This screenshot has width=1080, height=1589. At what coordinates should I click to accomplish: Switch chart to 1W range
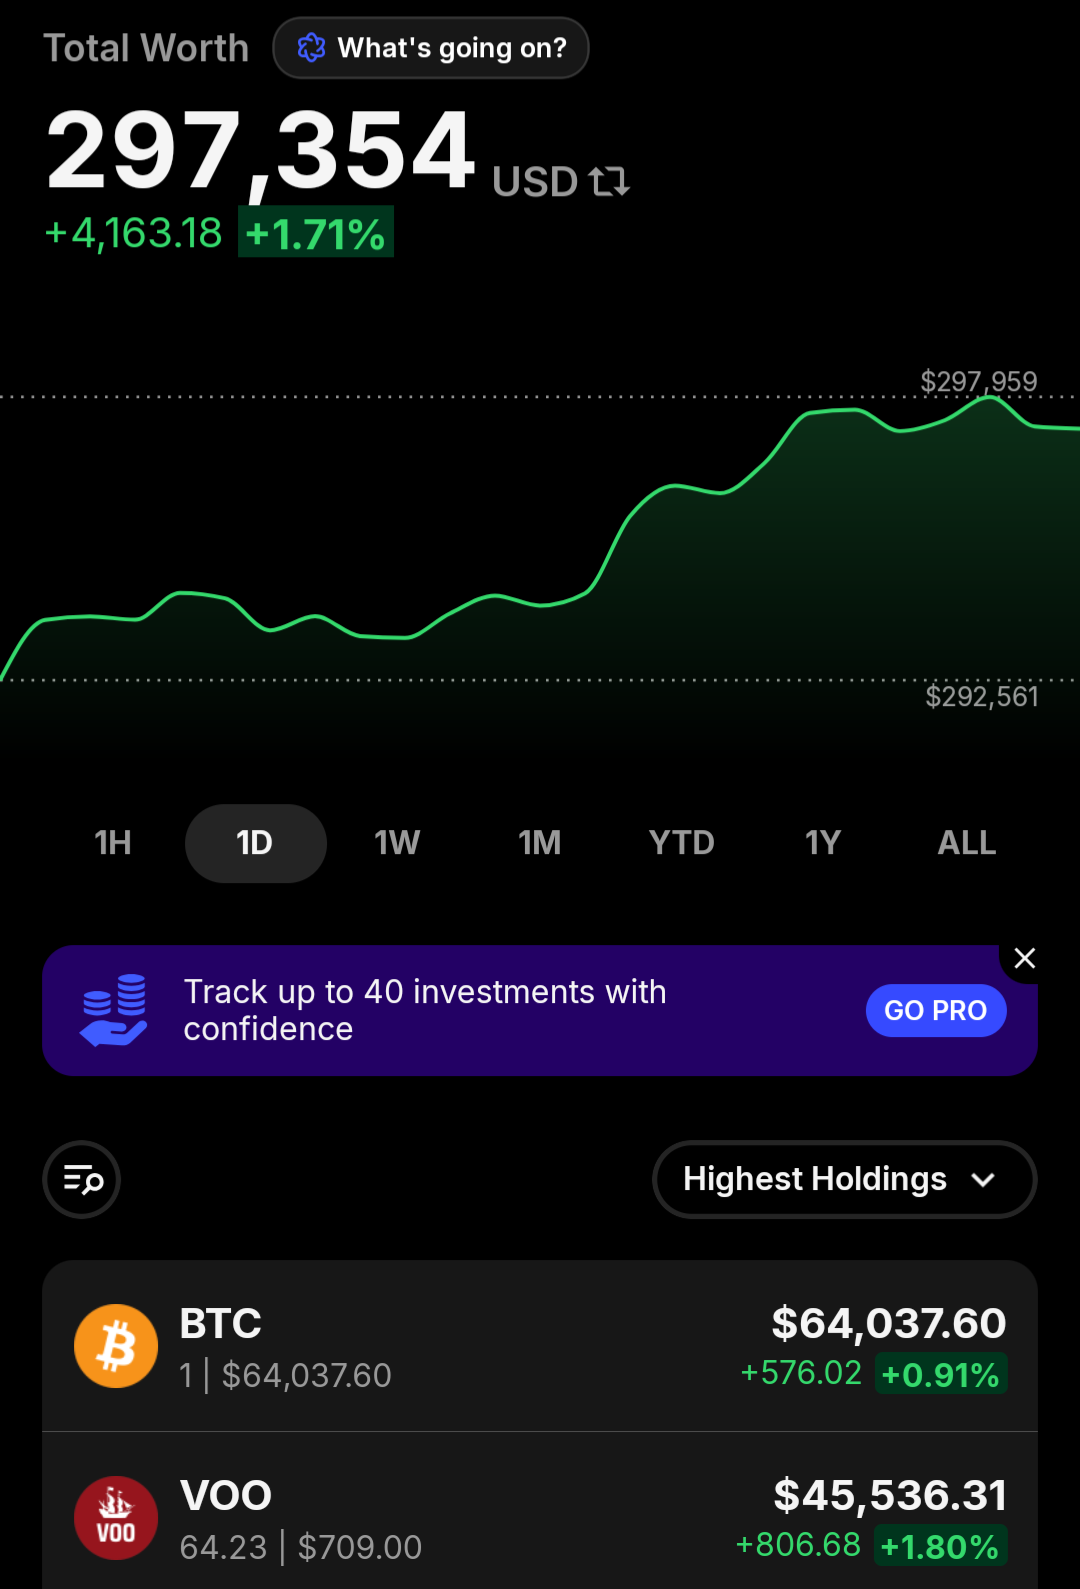[397, 843]
